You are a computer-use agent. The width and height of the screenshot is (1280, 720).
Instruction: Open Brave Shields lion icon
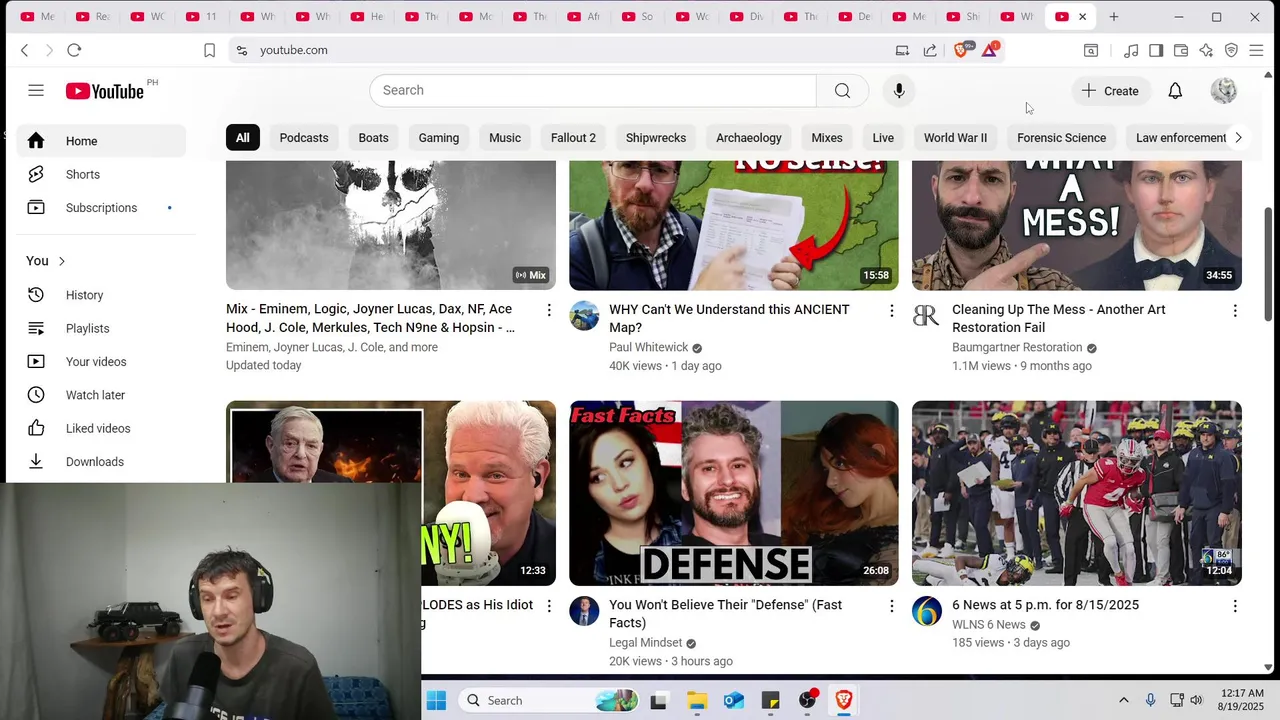pyautogui.click(x=962, y=50)
